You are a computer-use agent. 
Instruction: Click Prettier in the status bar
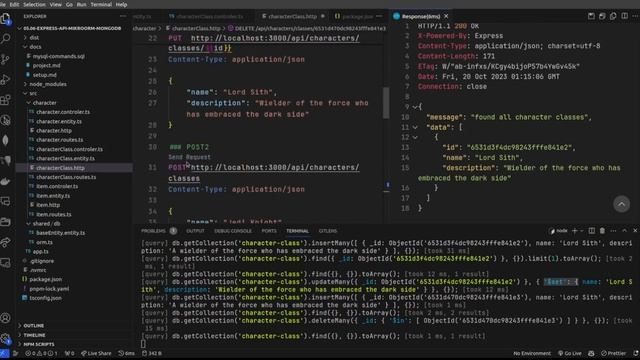pos(613,353)
